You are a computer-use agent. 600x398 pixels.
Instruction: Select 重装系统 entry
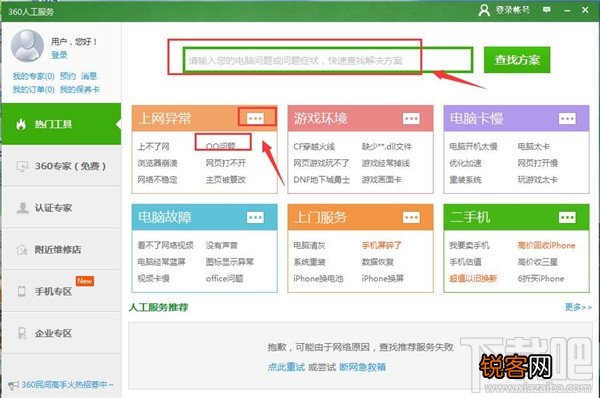click(x=466, y=180)
